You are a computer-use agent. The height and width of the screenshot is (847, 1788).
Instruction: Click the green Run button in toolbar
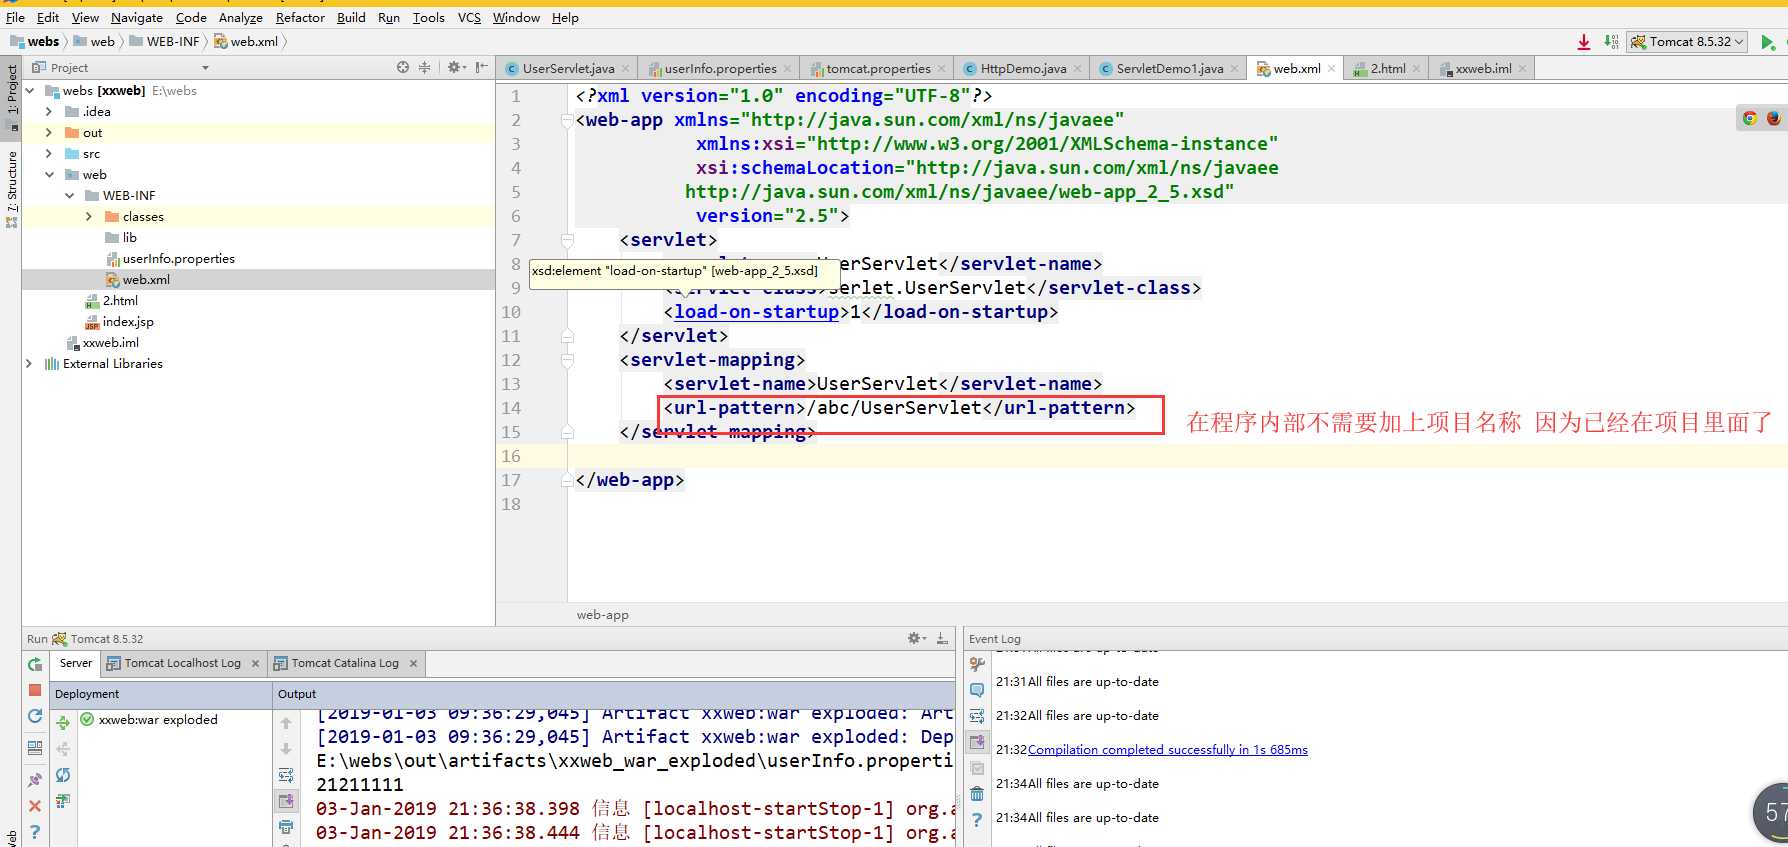[1767, 42]
